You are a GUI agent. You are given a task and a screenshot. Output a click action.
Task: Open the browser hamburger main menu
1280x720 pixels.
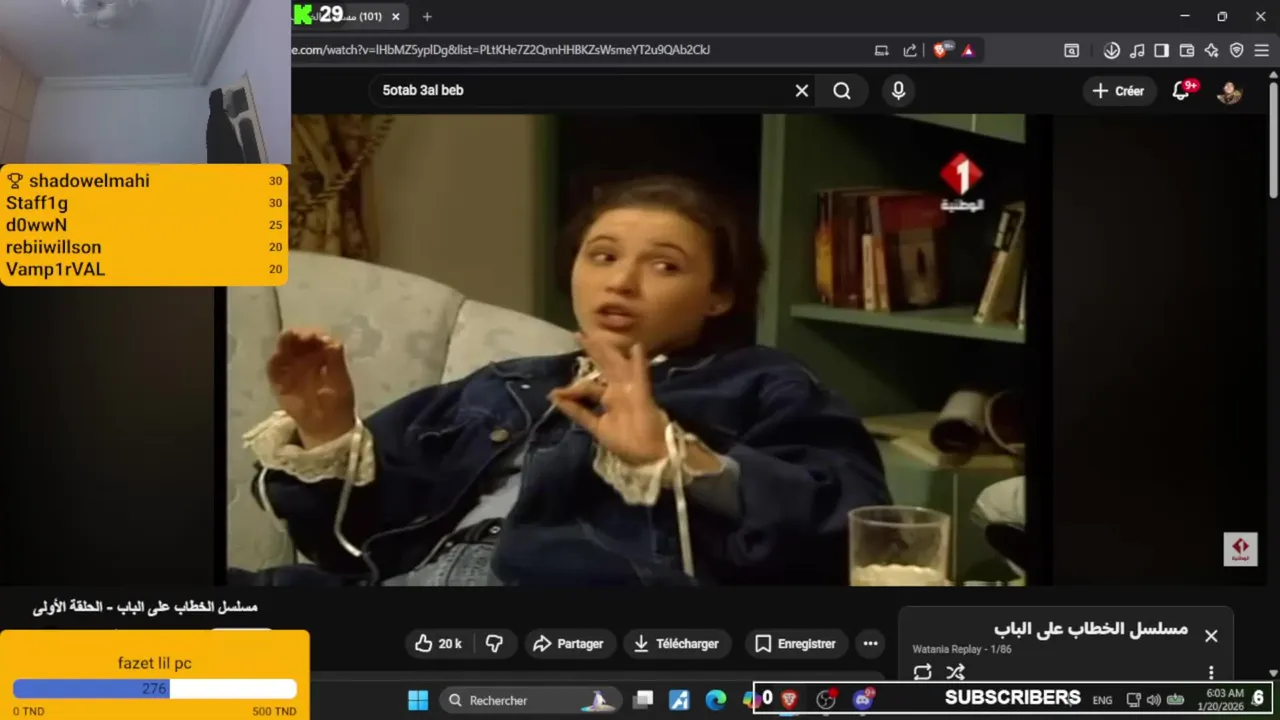pos(1262,50)
